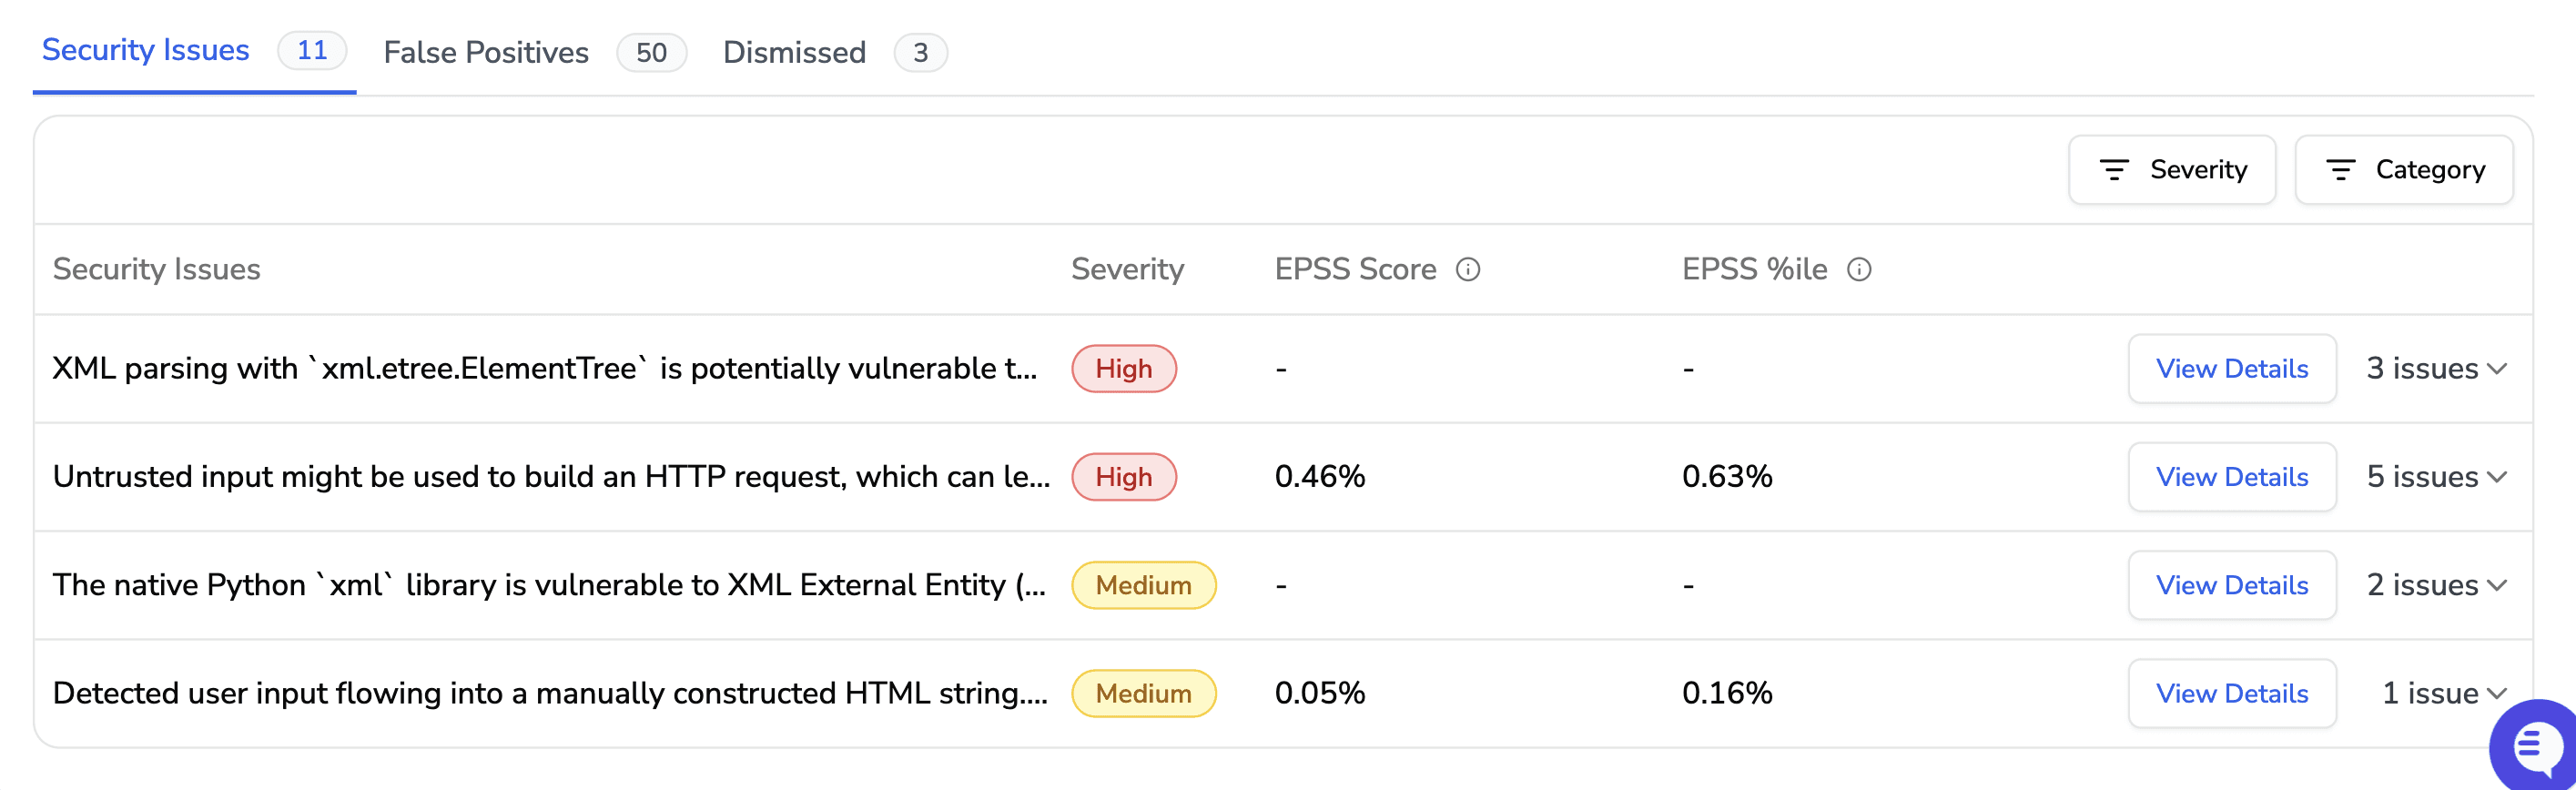View Details for HTML string input issue
2576x790 pixels.
(2231, 693)
